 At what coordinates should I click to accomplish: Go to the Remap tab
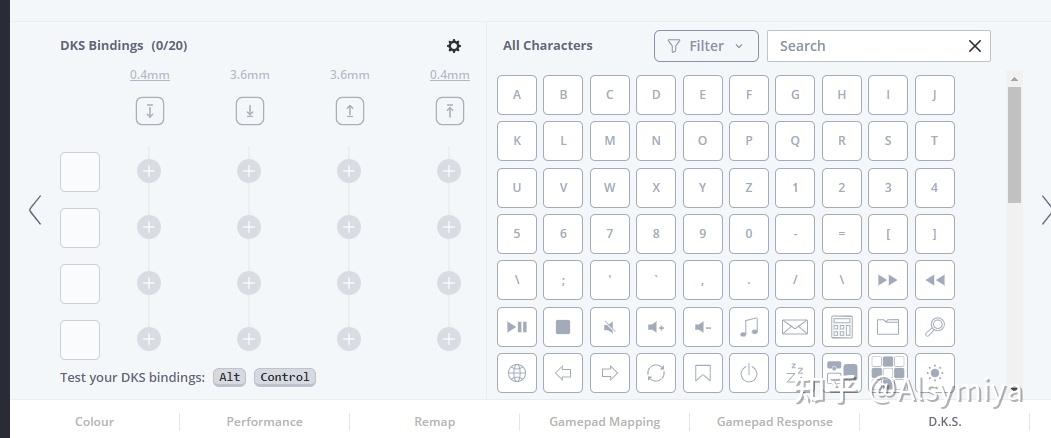click(434, 422)
